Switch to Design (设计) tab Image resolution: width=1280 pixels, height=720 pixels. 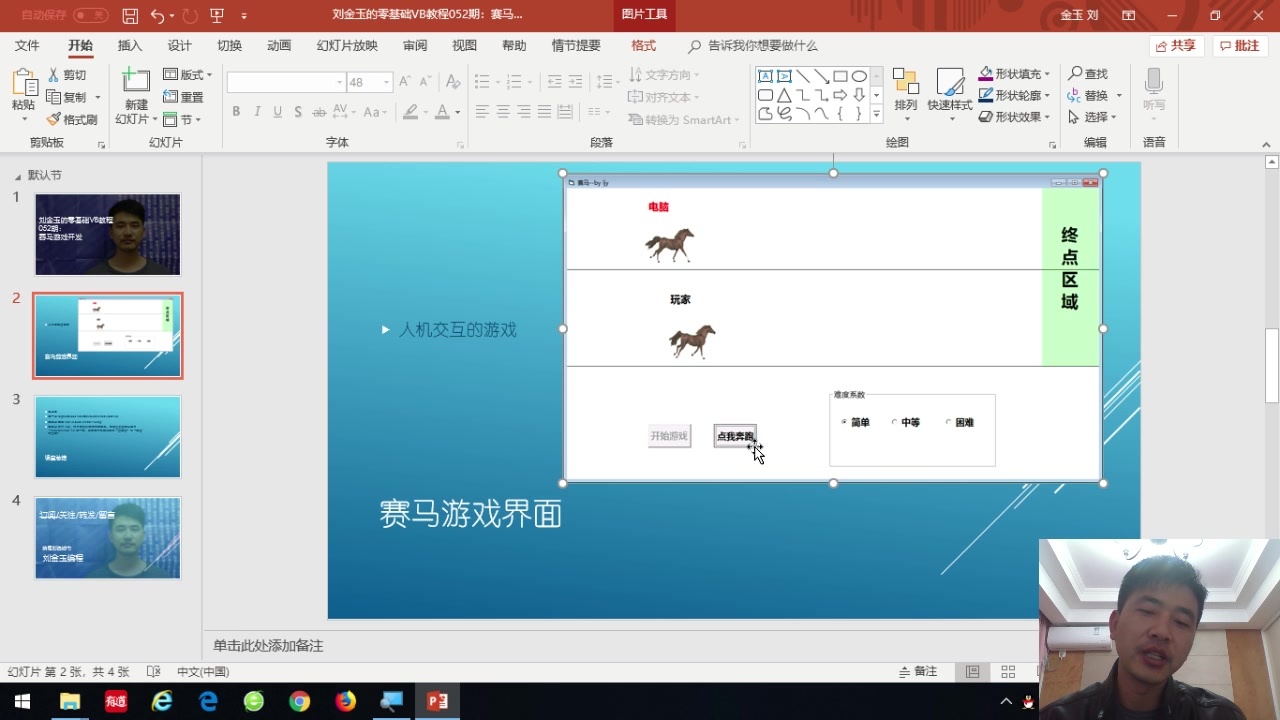pyautogui.click(x=179, y=46)
